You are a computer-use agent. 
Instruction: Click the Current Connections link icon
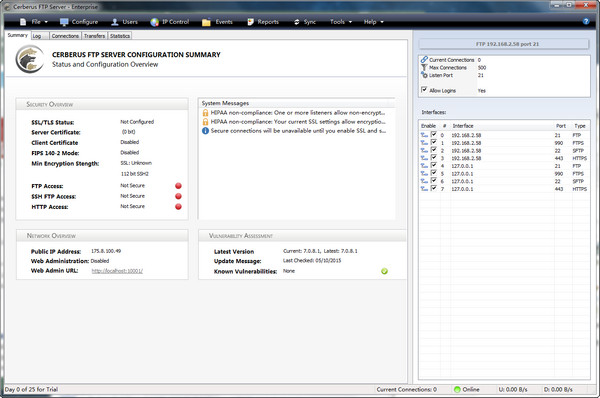click(424, 60)
